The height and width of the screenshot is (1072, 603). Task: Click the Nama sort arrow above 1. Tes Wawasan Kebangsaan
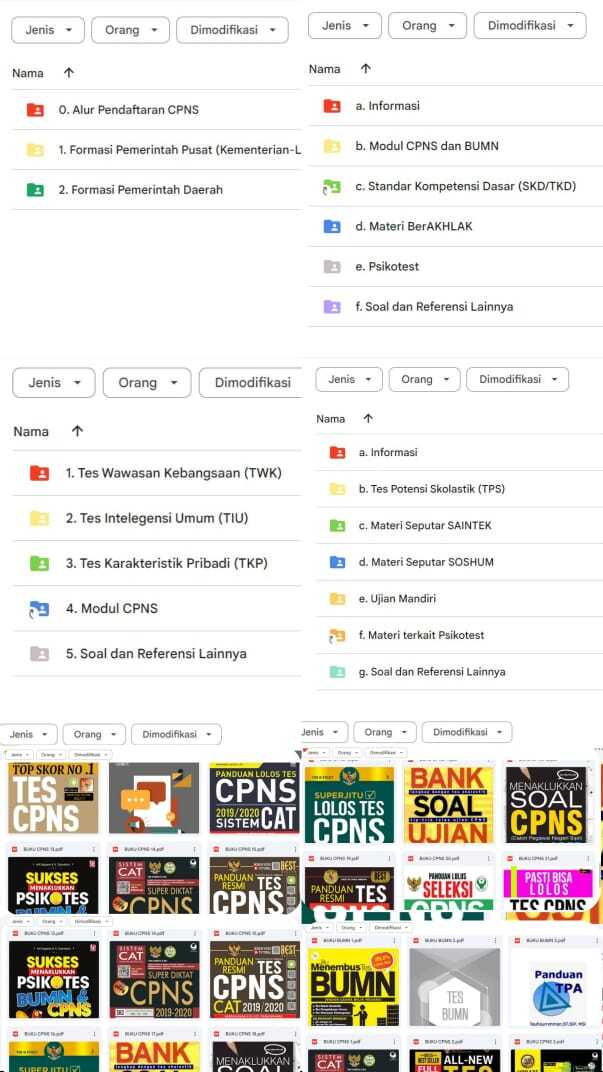[x=77, y=431]
